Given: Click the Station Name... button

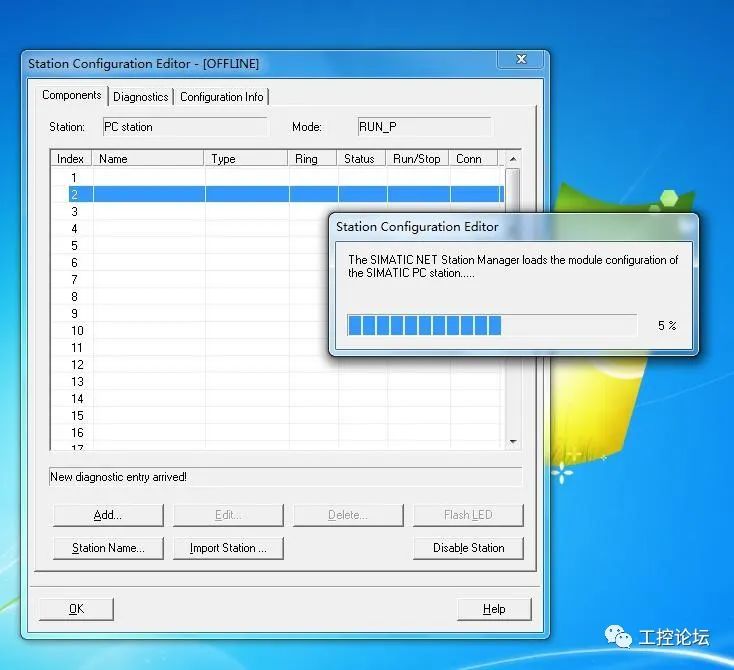Looking at the screenshot, I should click(x=108, y=548).
